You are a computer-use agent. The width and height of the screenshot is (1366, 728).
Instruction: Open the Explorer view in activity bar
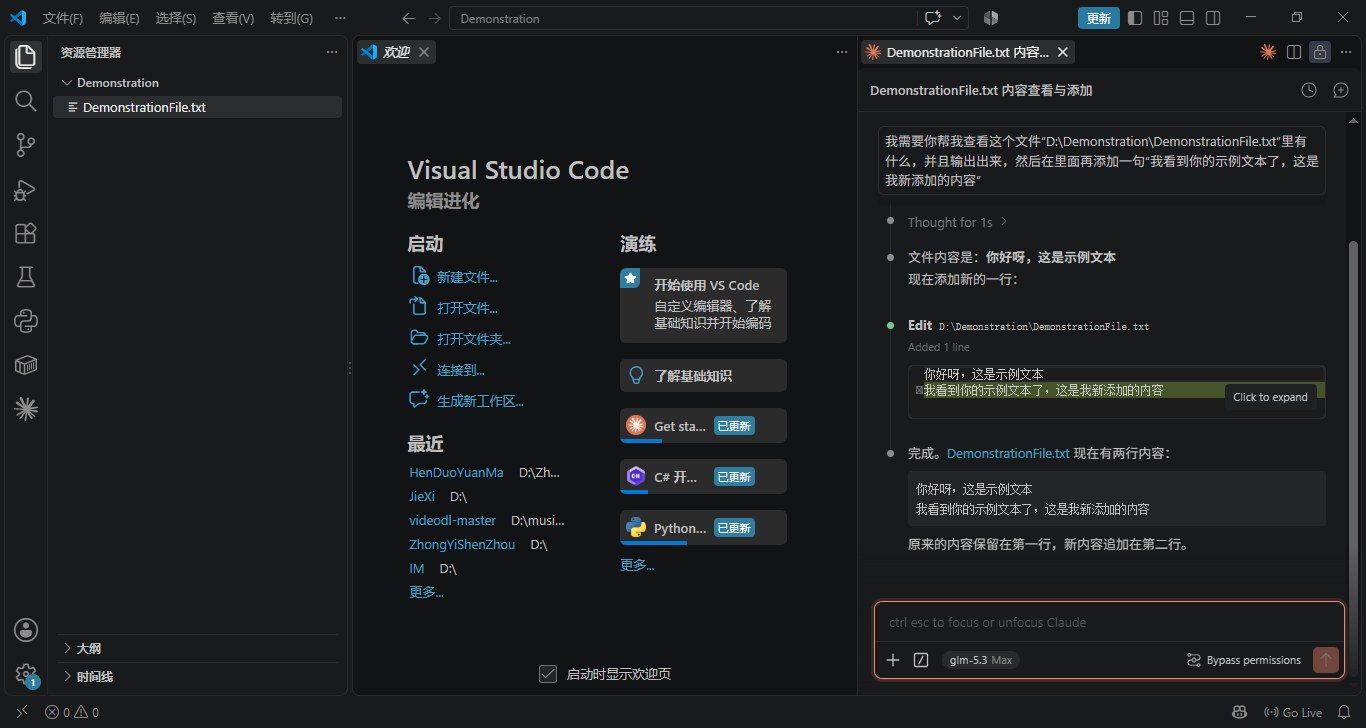coord(26,56)
